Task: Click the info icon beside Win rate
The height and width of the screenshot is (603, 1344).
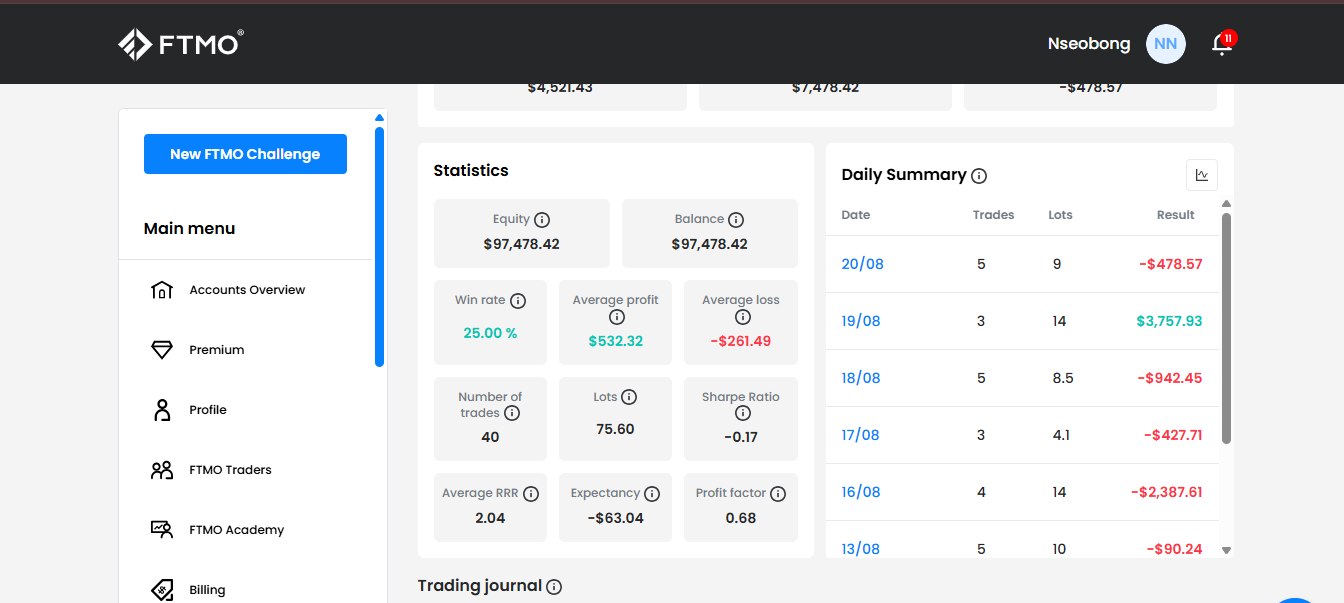Action: click(x=518, y=300)
